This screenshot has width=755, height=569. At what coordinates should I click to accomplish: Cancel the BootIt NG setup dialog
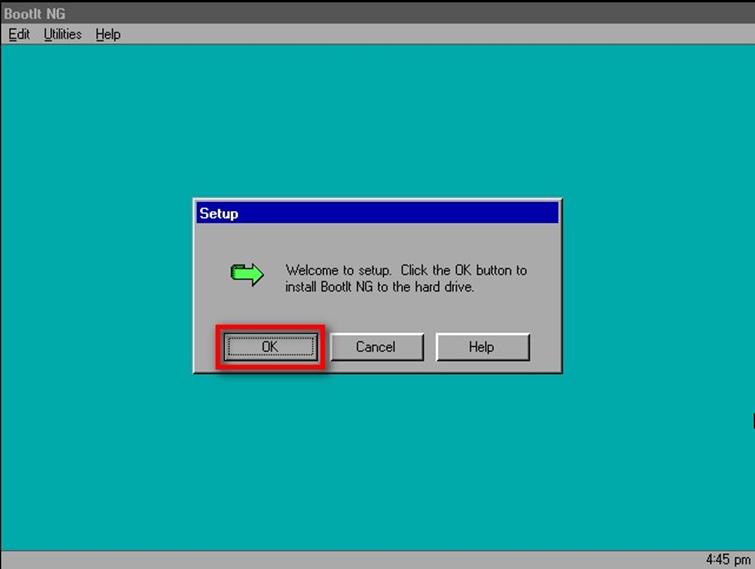click(377, 347)
